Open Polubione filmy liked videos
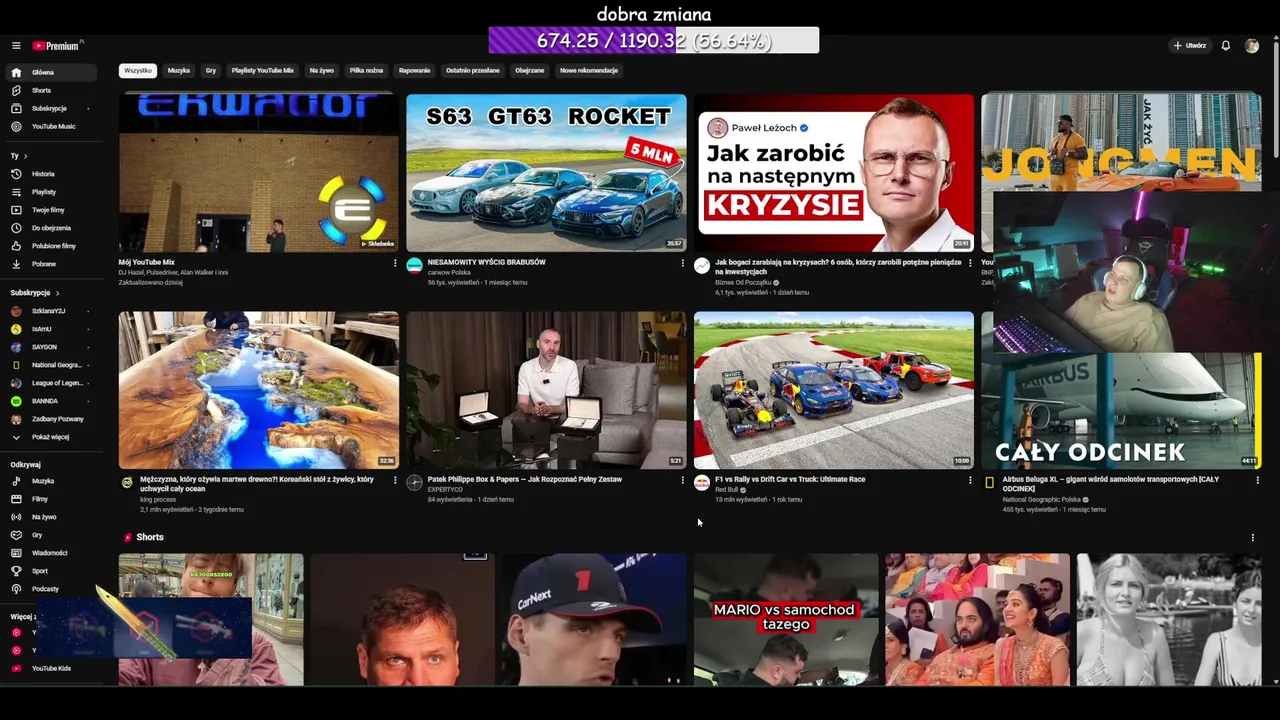The image size is (1280, 720). 49,246
